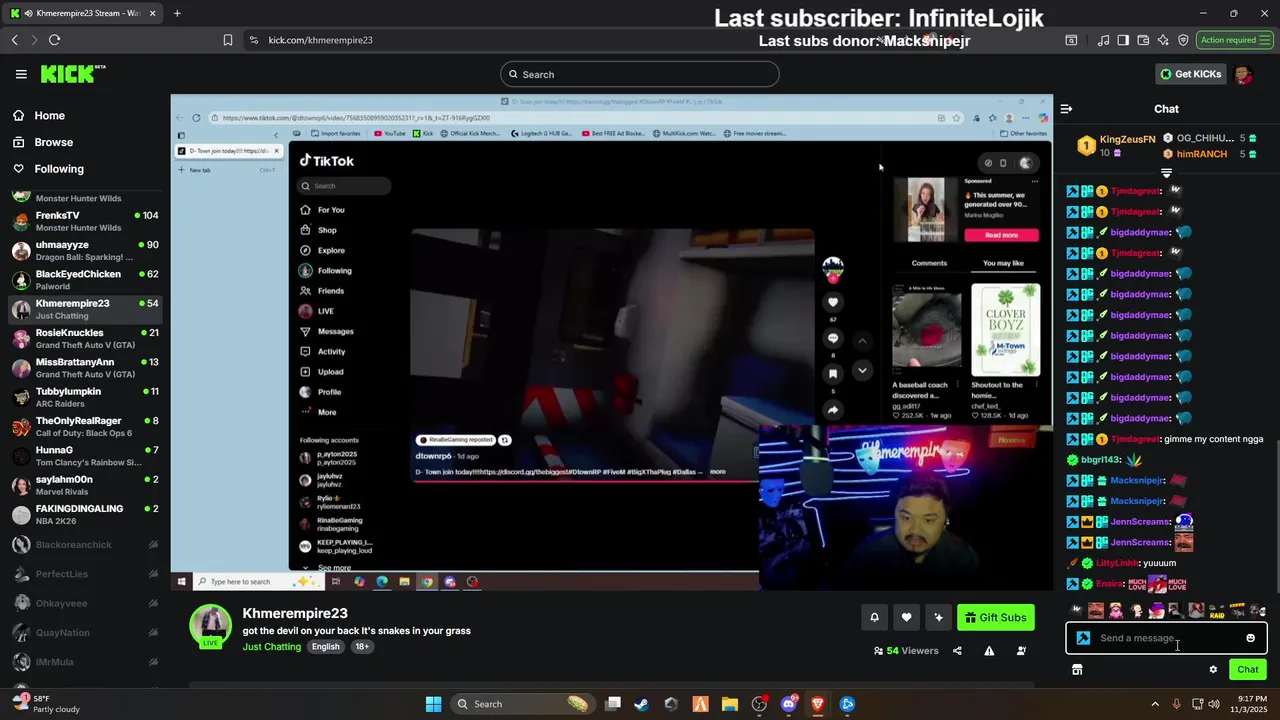Click the moderators people icon

coord(1021,651)
